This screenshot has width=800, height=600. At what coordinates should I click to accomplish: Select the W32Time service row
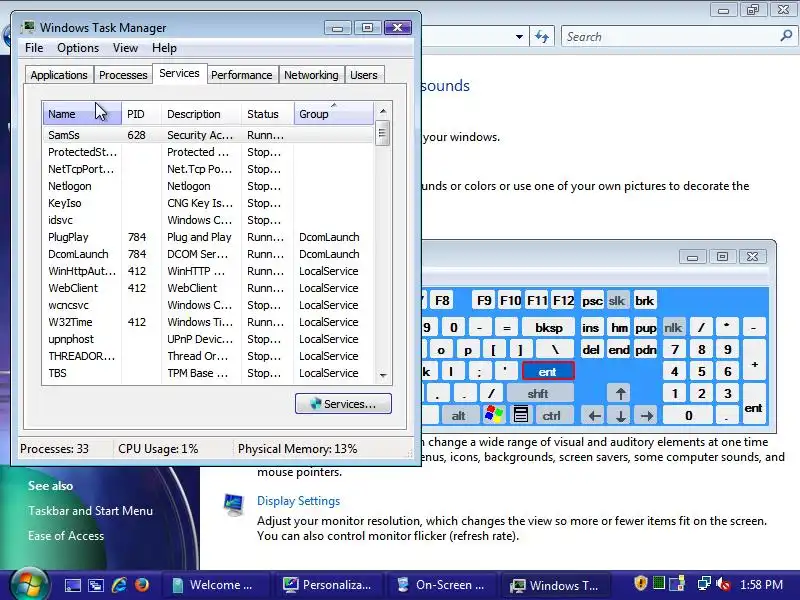tap(208, 322)
